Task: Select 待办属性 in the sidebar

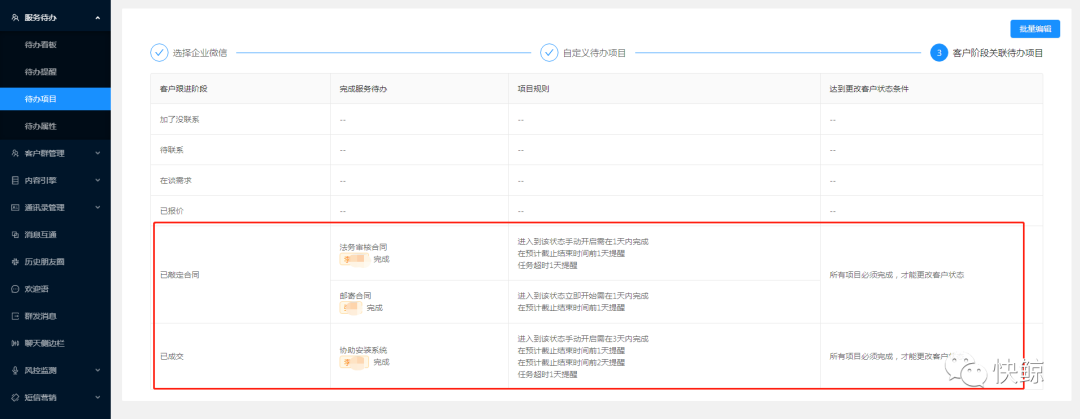Action: click(x=41, y=126)
